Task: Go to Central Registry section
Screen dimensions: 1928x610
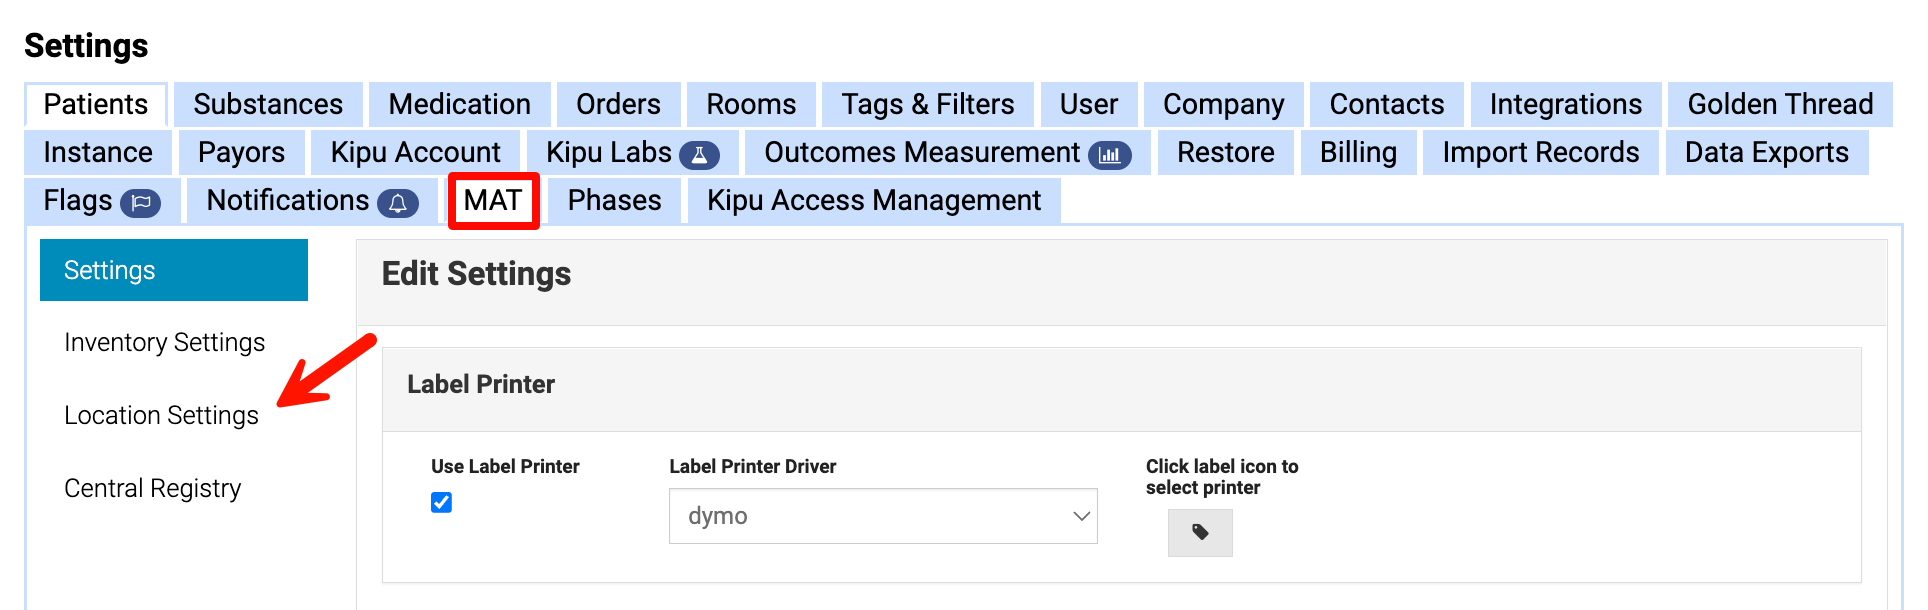Action: tap(152, 488)
